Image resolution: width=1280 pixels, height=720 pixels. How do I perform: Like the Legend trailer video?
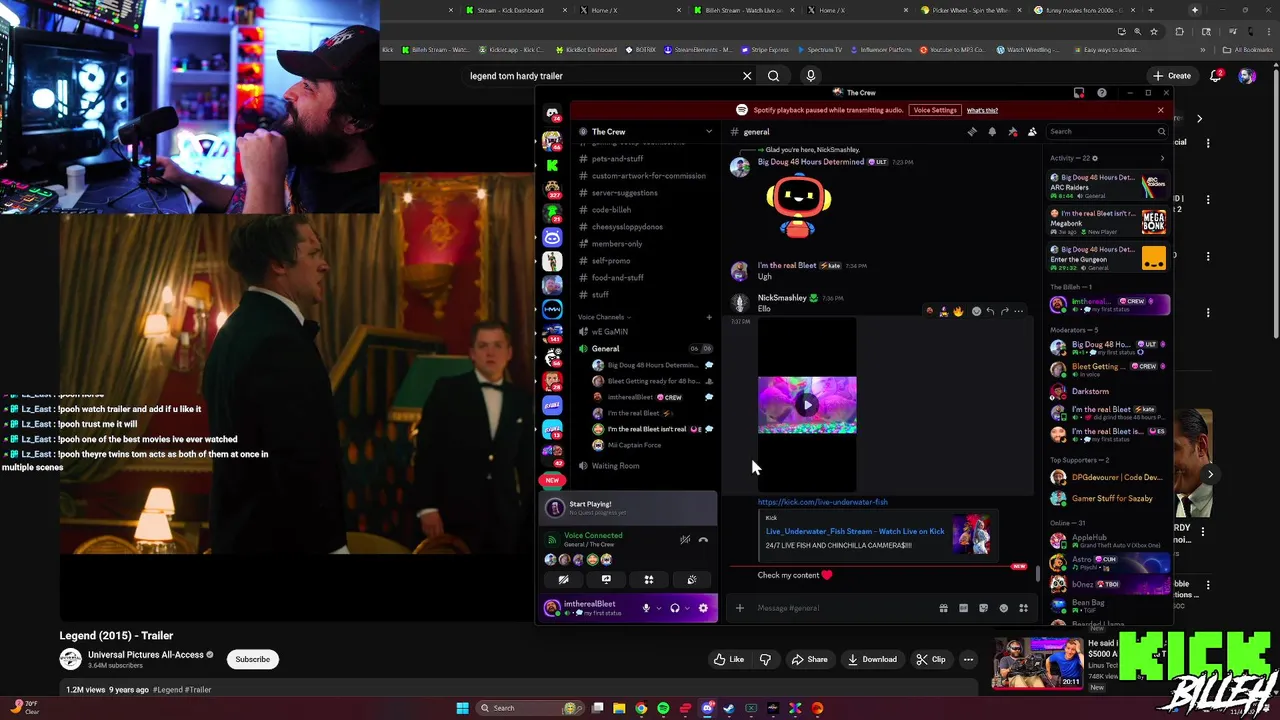pos(728,659)
